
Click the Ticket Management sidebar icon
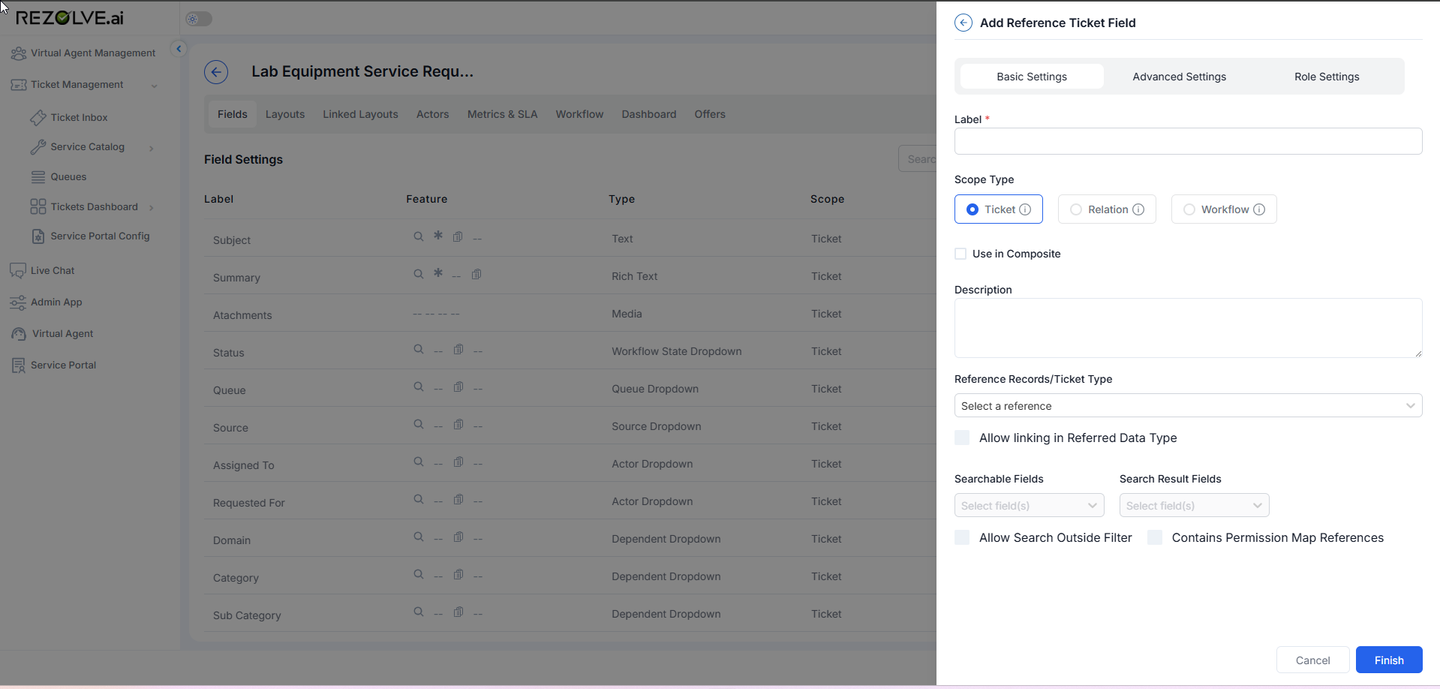click(x=18, y=85)
